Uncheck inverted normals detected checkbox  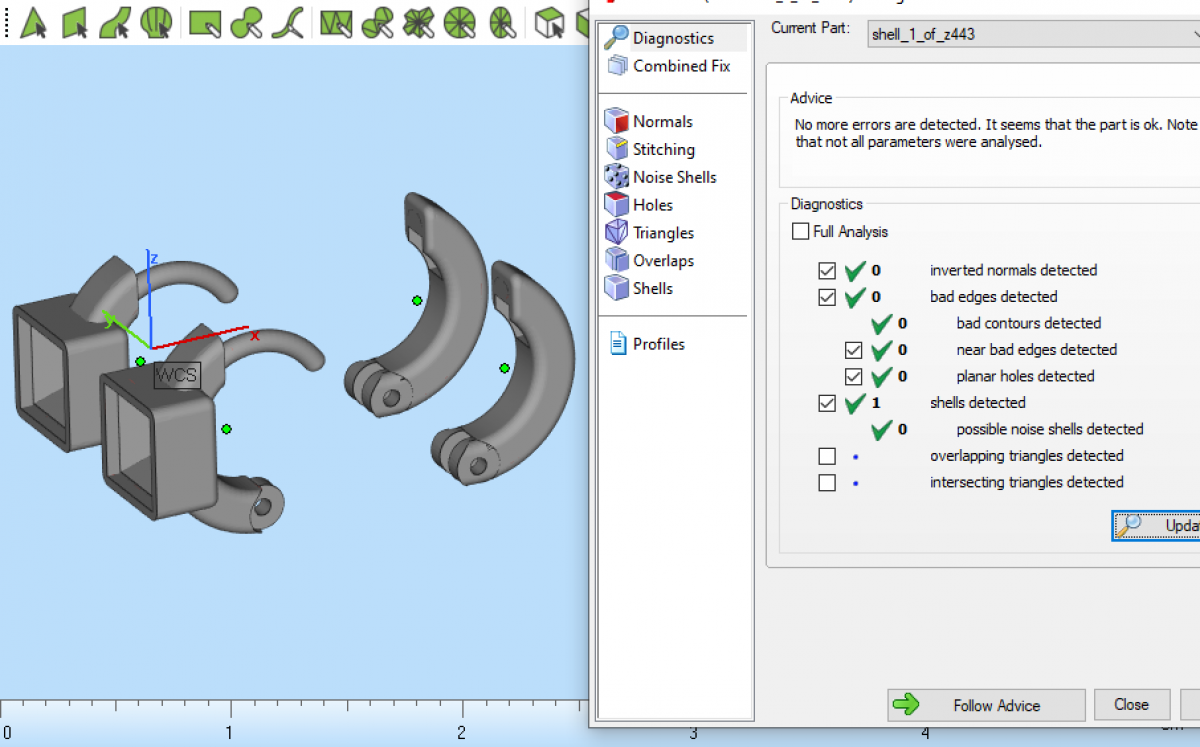pyautogui.click(x=827, y=271)
